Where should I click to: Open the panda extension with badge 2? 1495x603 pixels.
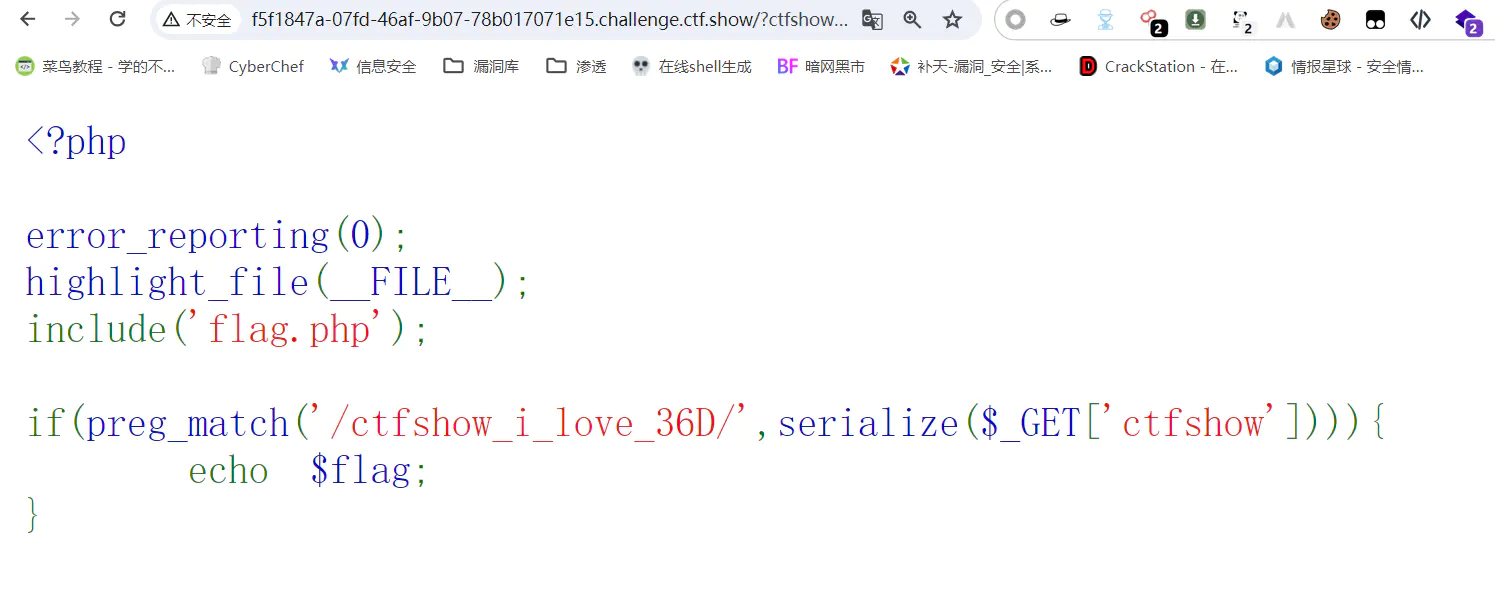click(1241, 21)
